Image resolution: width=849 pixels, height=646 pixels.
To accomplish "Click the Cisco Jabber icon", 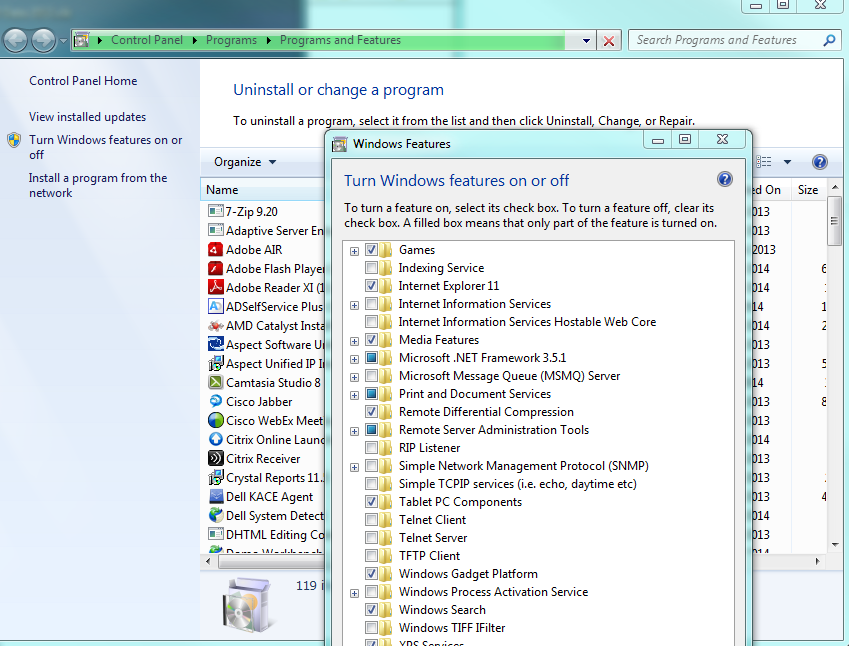I will point(215,401).
